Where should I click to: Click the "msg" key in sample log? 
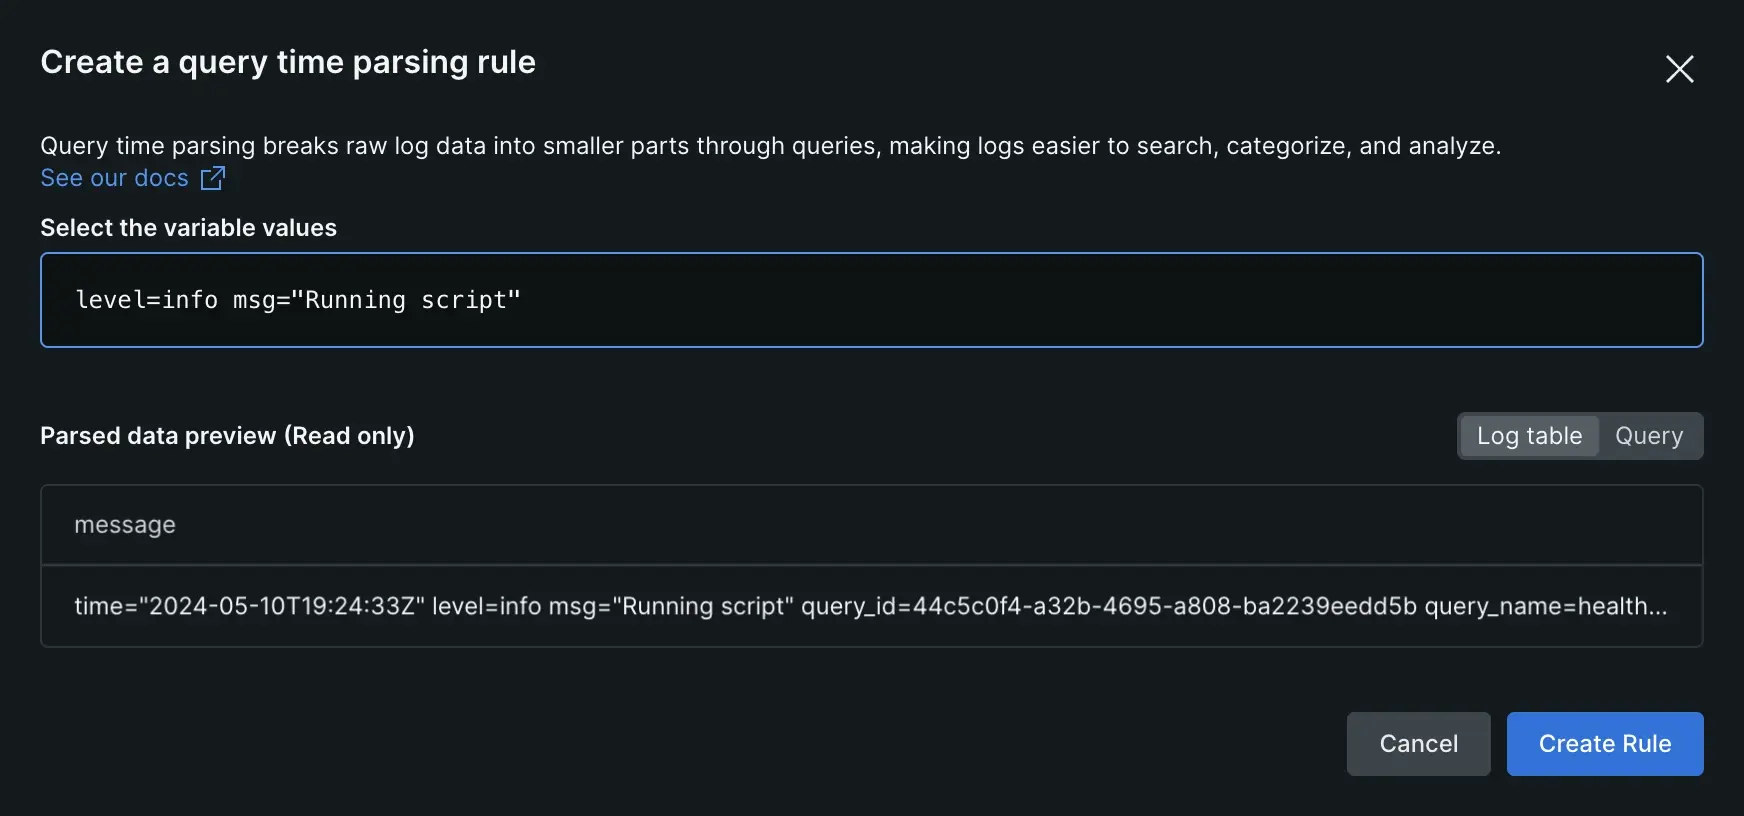(x=254, y=300)
